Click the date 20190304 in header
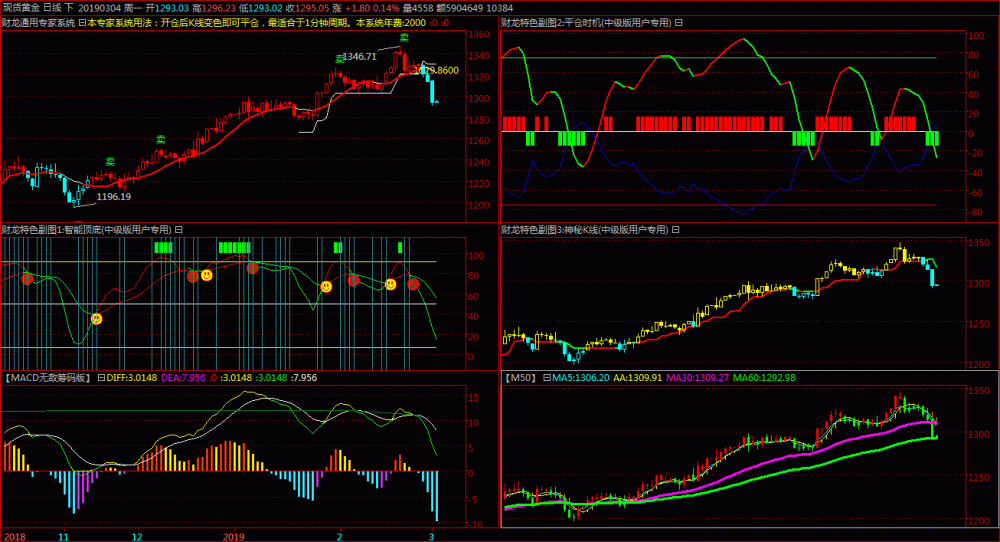This screenshot has width=1000, height=542. (101, 8)
